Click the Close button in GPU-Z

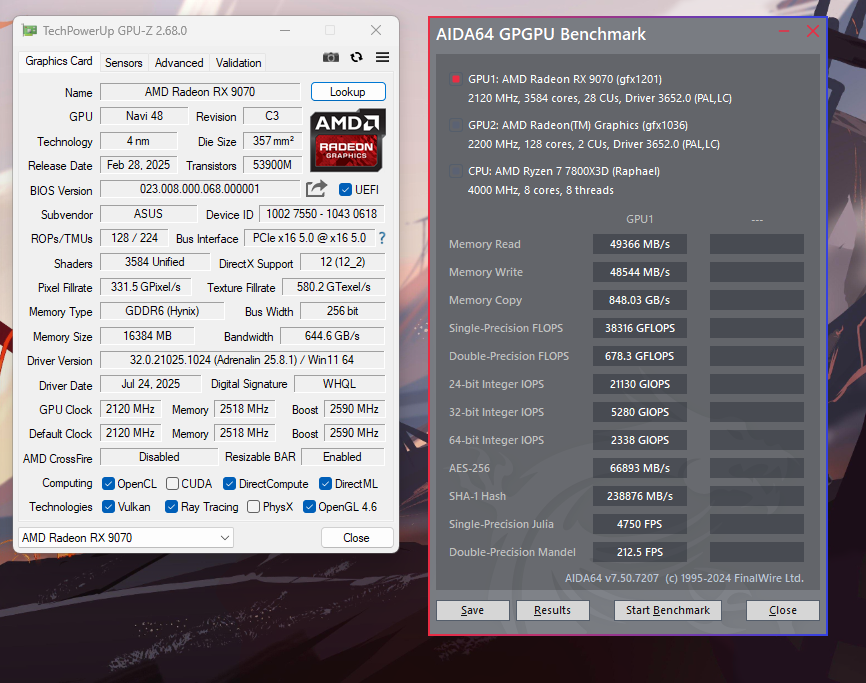pyautogui.click(x=357, y=537)
